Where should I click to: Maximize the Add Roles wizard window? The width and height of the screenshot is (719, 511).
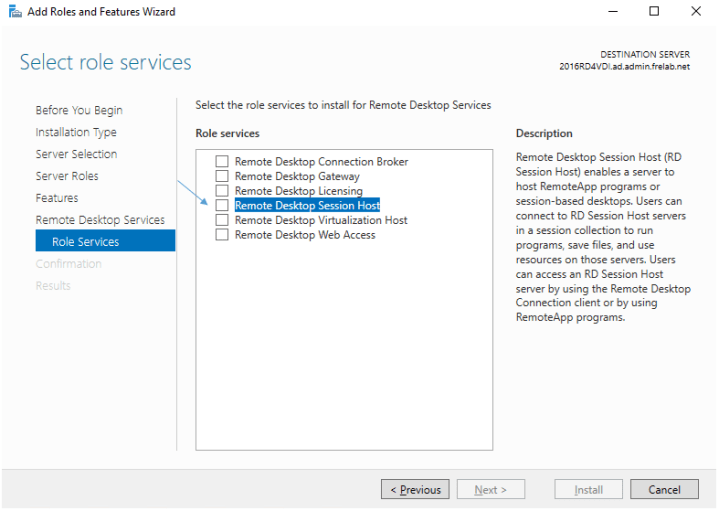click(x=654, y=11)
